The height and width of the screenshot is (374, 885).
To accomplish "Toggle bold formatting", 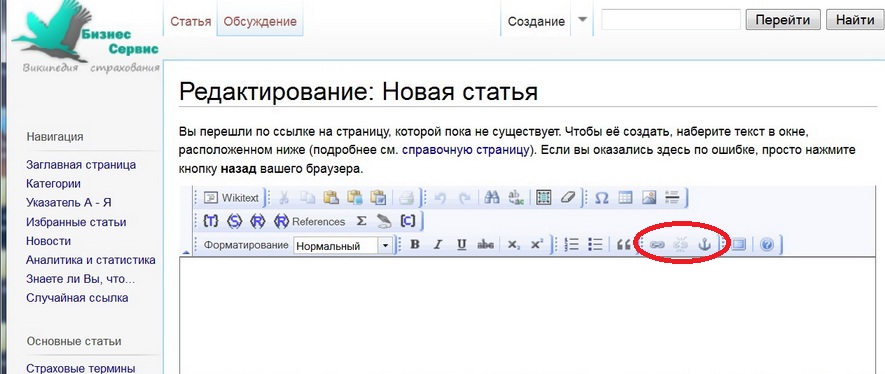I will click(415, 245).
